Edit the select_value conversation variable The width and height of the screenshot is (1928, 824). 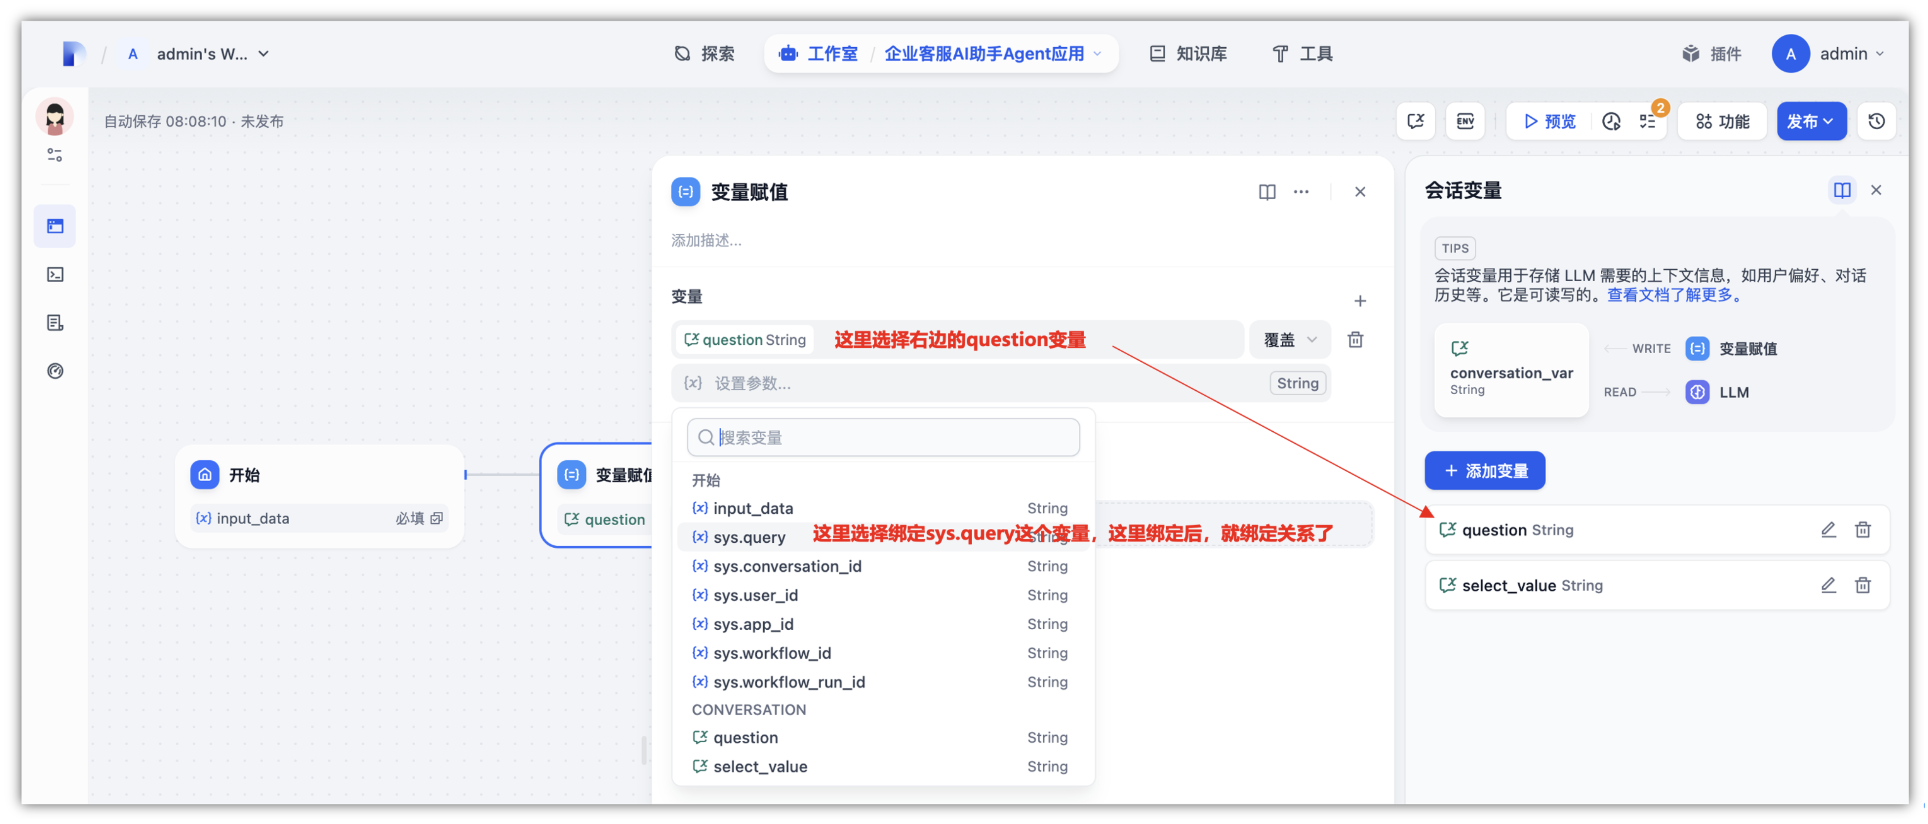pyautogui.click(x=1828, y=585)
